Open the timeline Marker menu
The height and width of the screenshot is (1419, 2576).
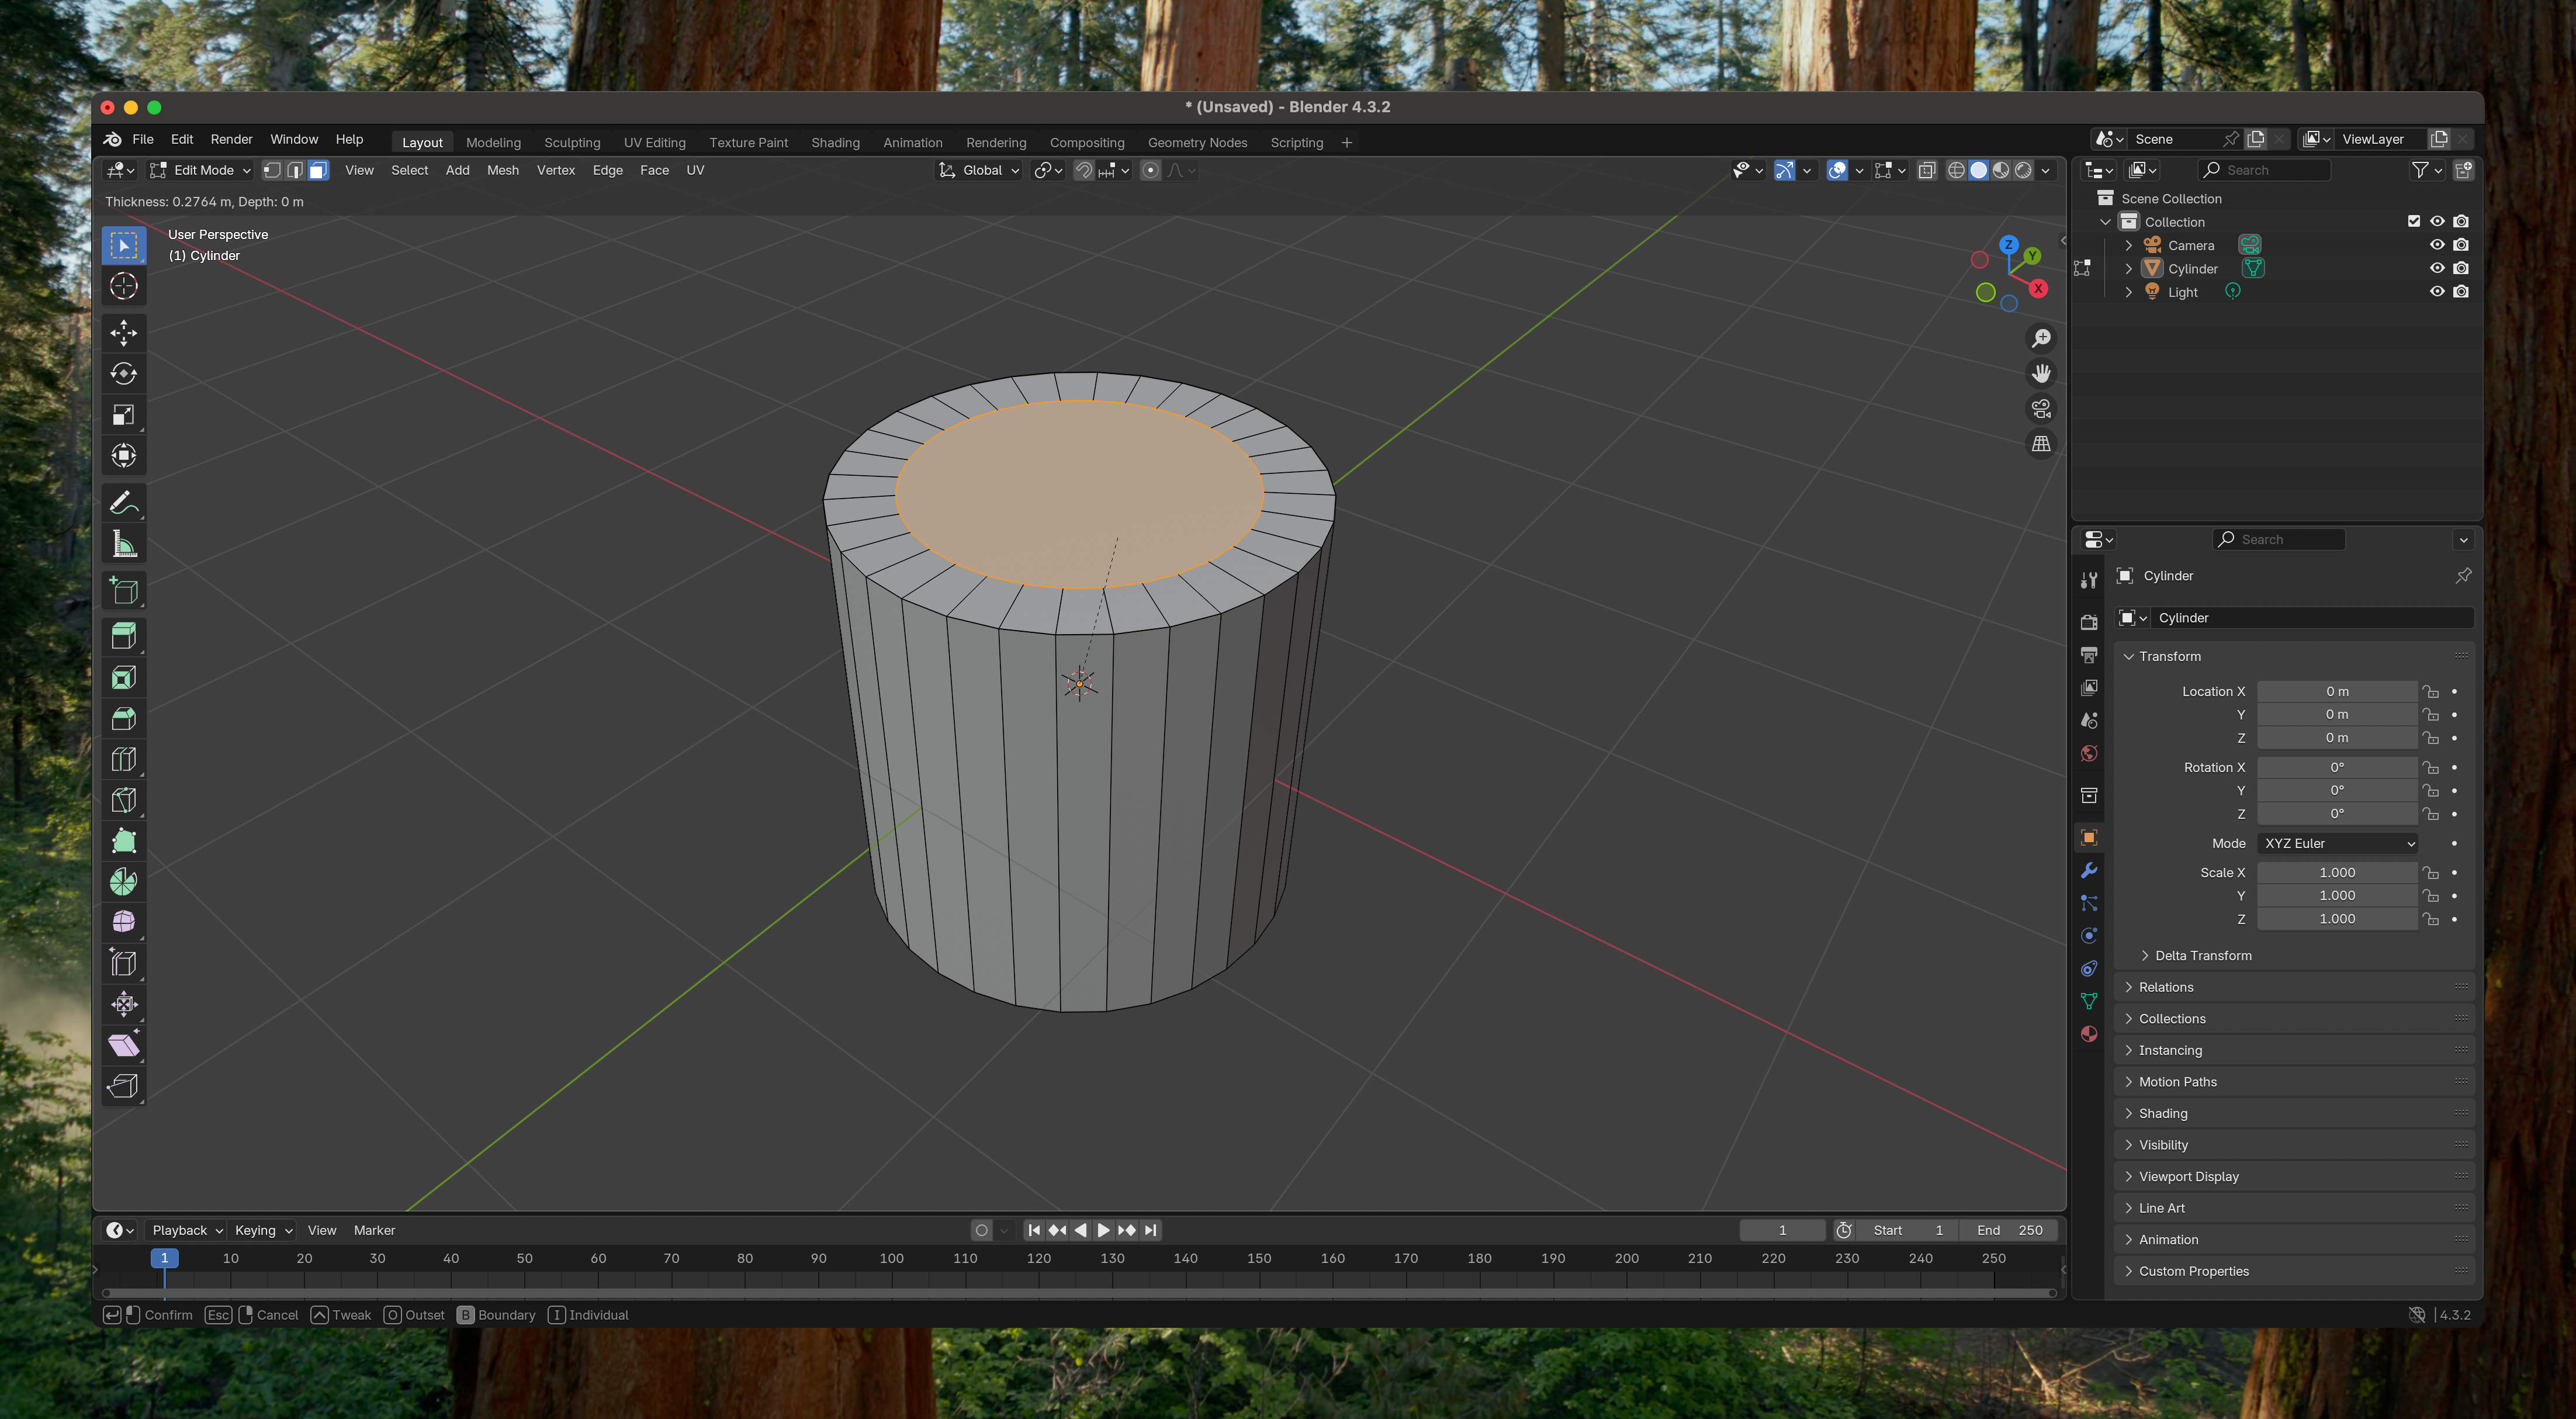point(374,1230)
